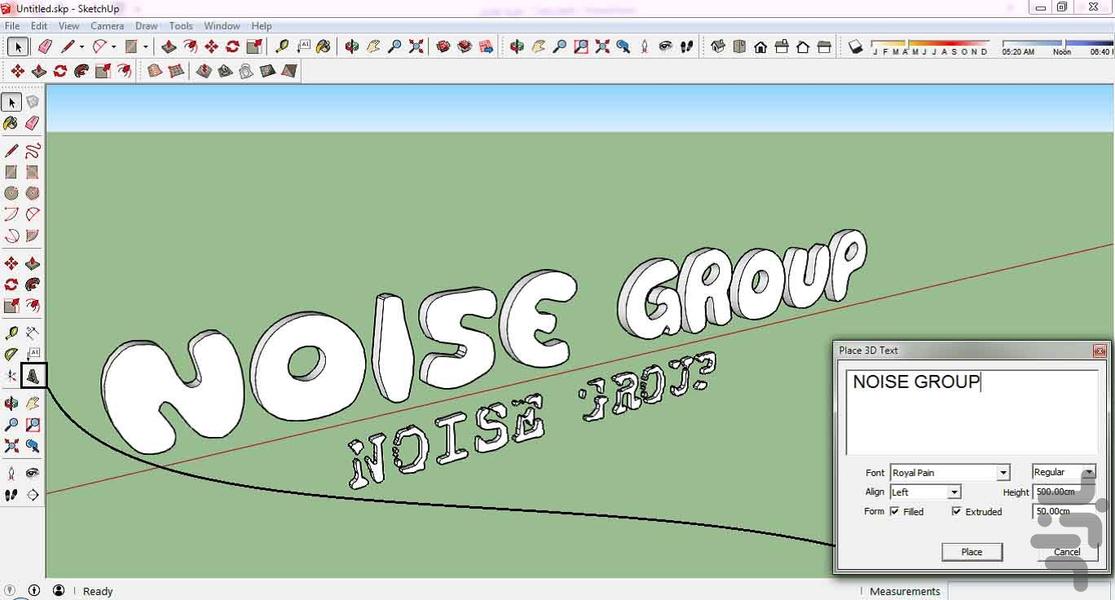This screenshot has height=600, width=1115.
Task: Choose the Paint Bucket tool in top toolbar
Action: (x=323, y=46)
